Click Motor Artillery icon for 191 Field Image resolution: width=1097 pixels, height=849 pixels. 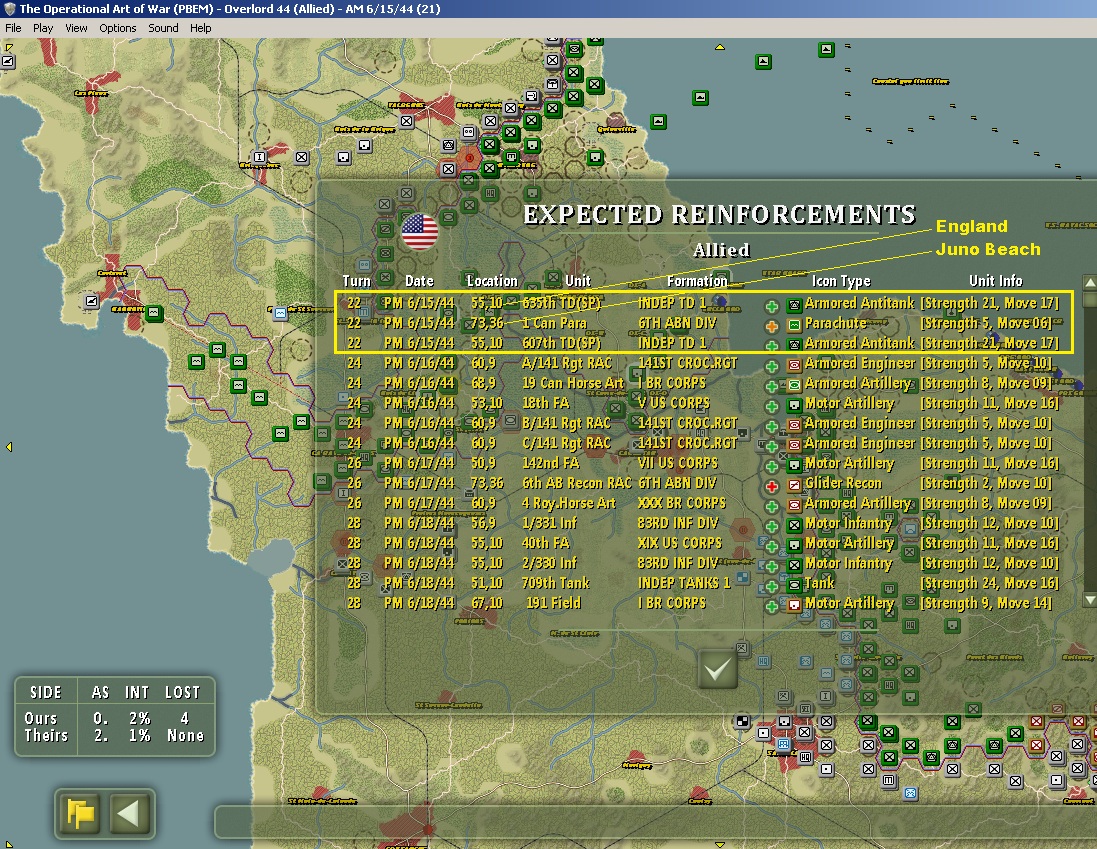click(794, 605)
